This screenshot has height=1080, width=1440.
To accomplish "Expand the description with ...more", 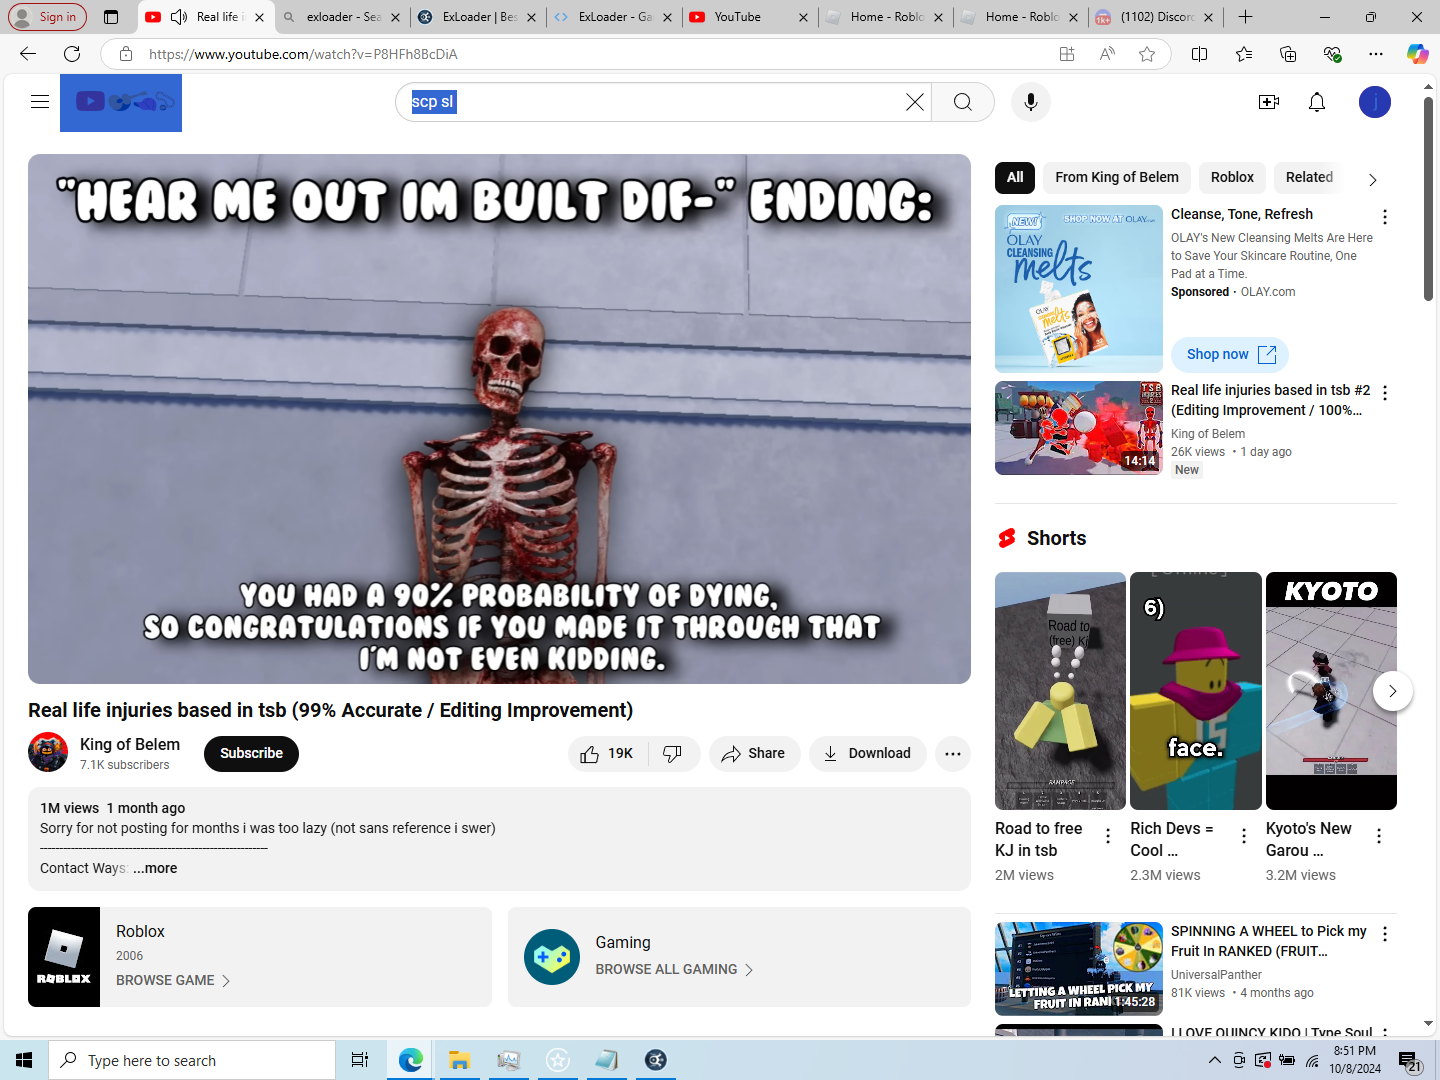I will click(x=155, y=868).
